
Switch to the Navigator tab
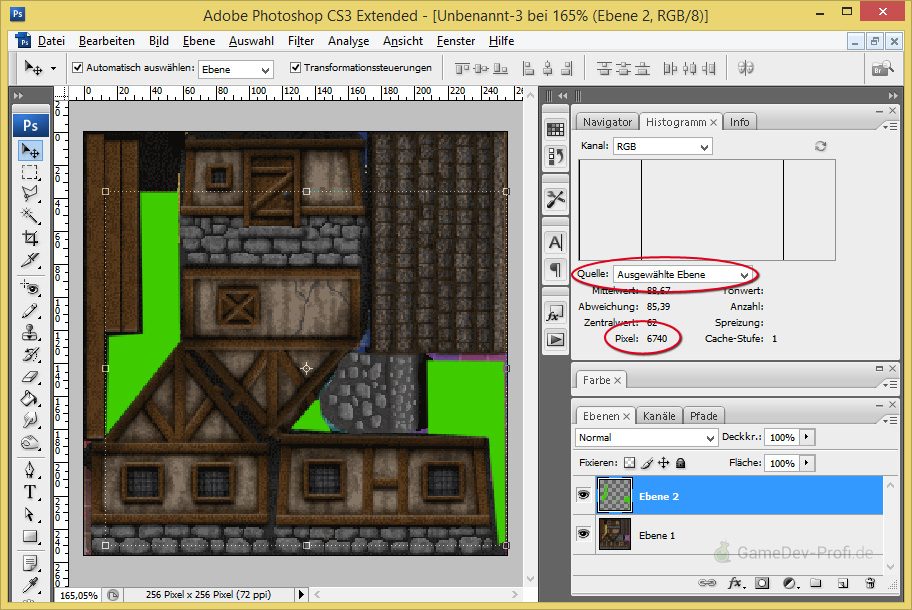(x=607, y=122)
